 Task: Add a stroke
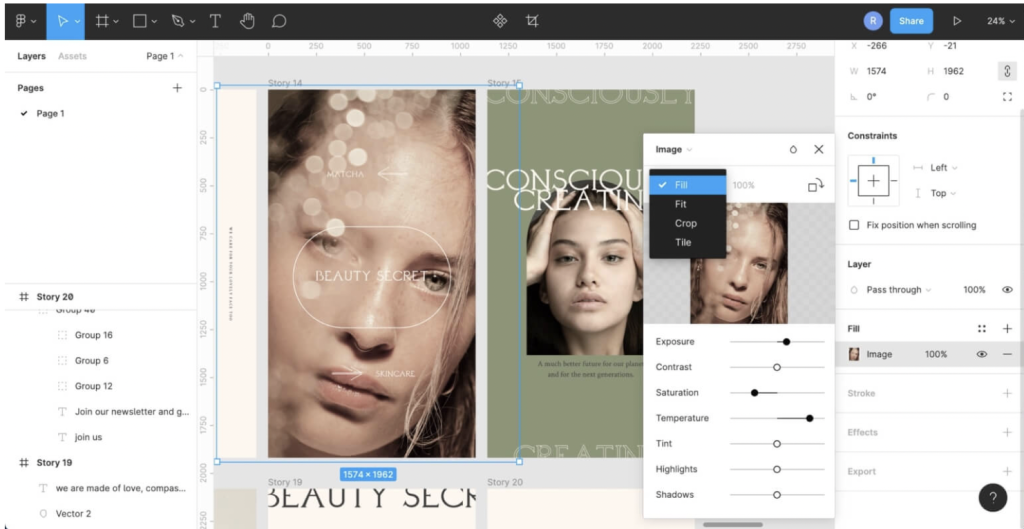(1007, 393)
